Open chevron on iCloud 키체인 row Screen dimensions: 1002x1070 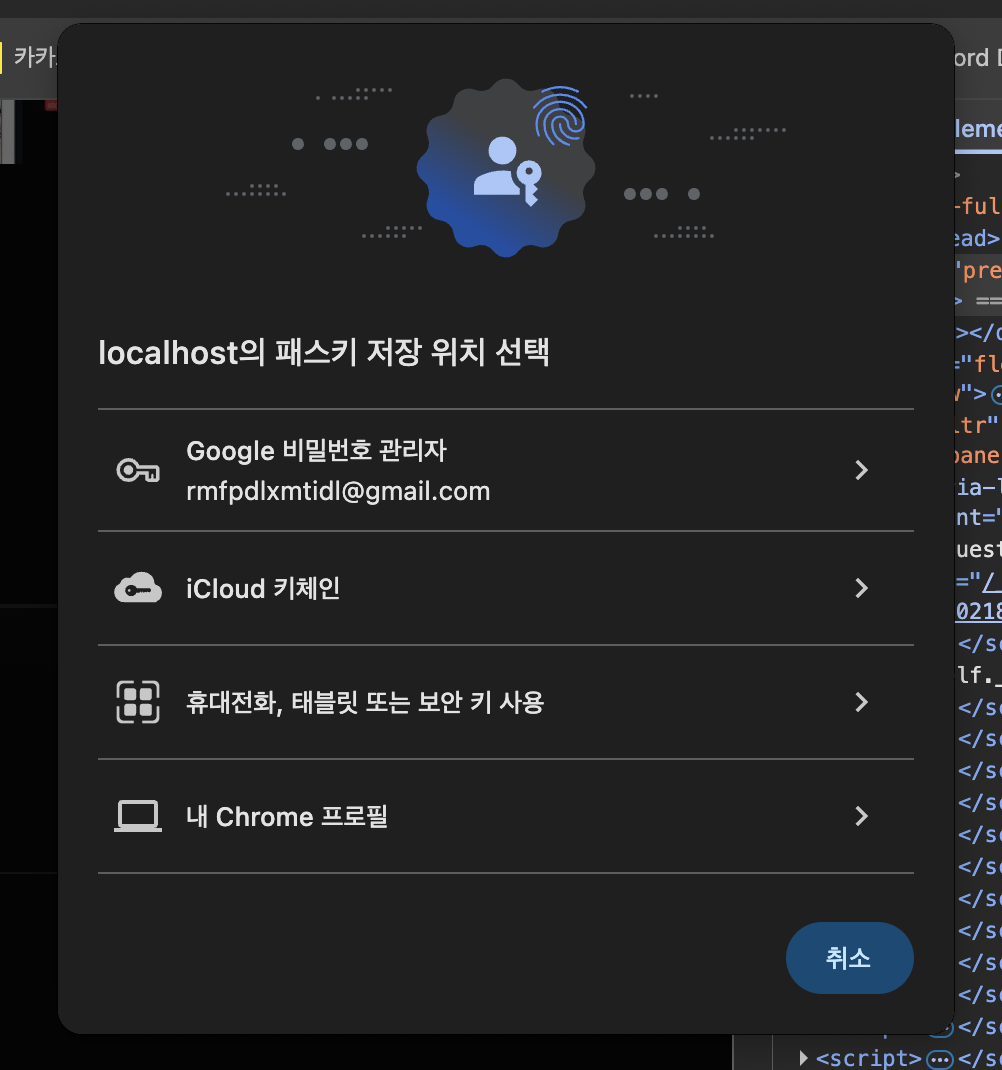click(861, 588)
